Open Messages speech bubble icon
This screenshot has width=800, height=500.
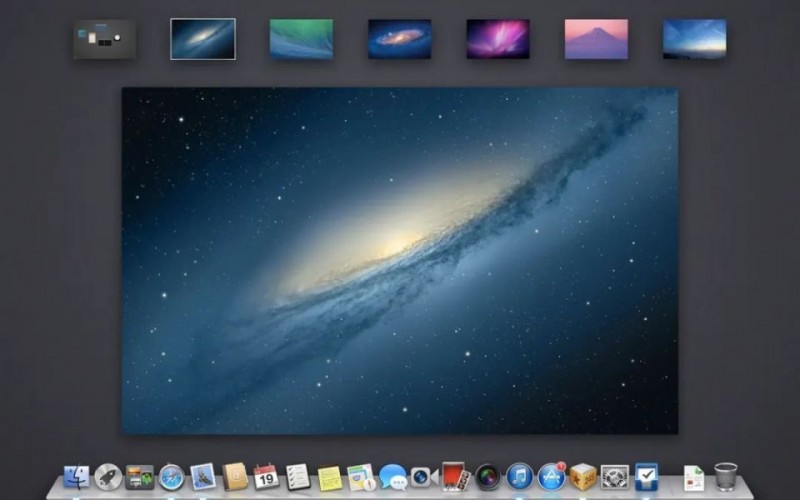pyautogui.click(x=392, y=477)
